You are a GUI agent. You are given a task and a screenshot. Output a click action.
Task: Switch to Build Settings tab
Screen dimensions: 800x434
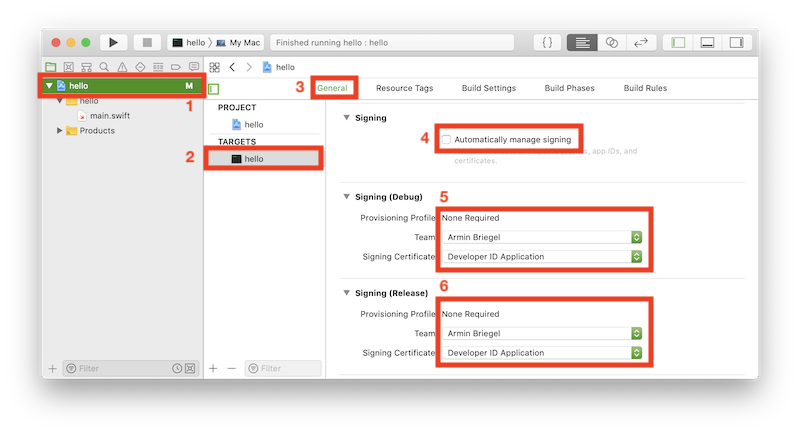pyautogui.click(x=489, y=88)
